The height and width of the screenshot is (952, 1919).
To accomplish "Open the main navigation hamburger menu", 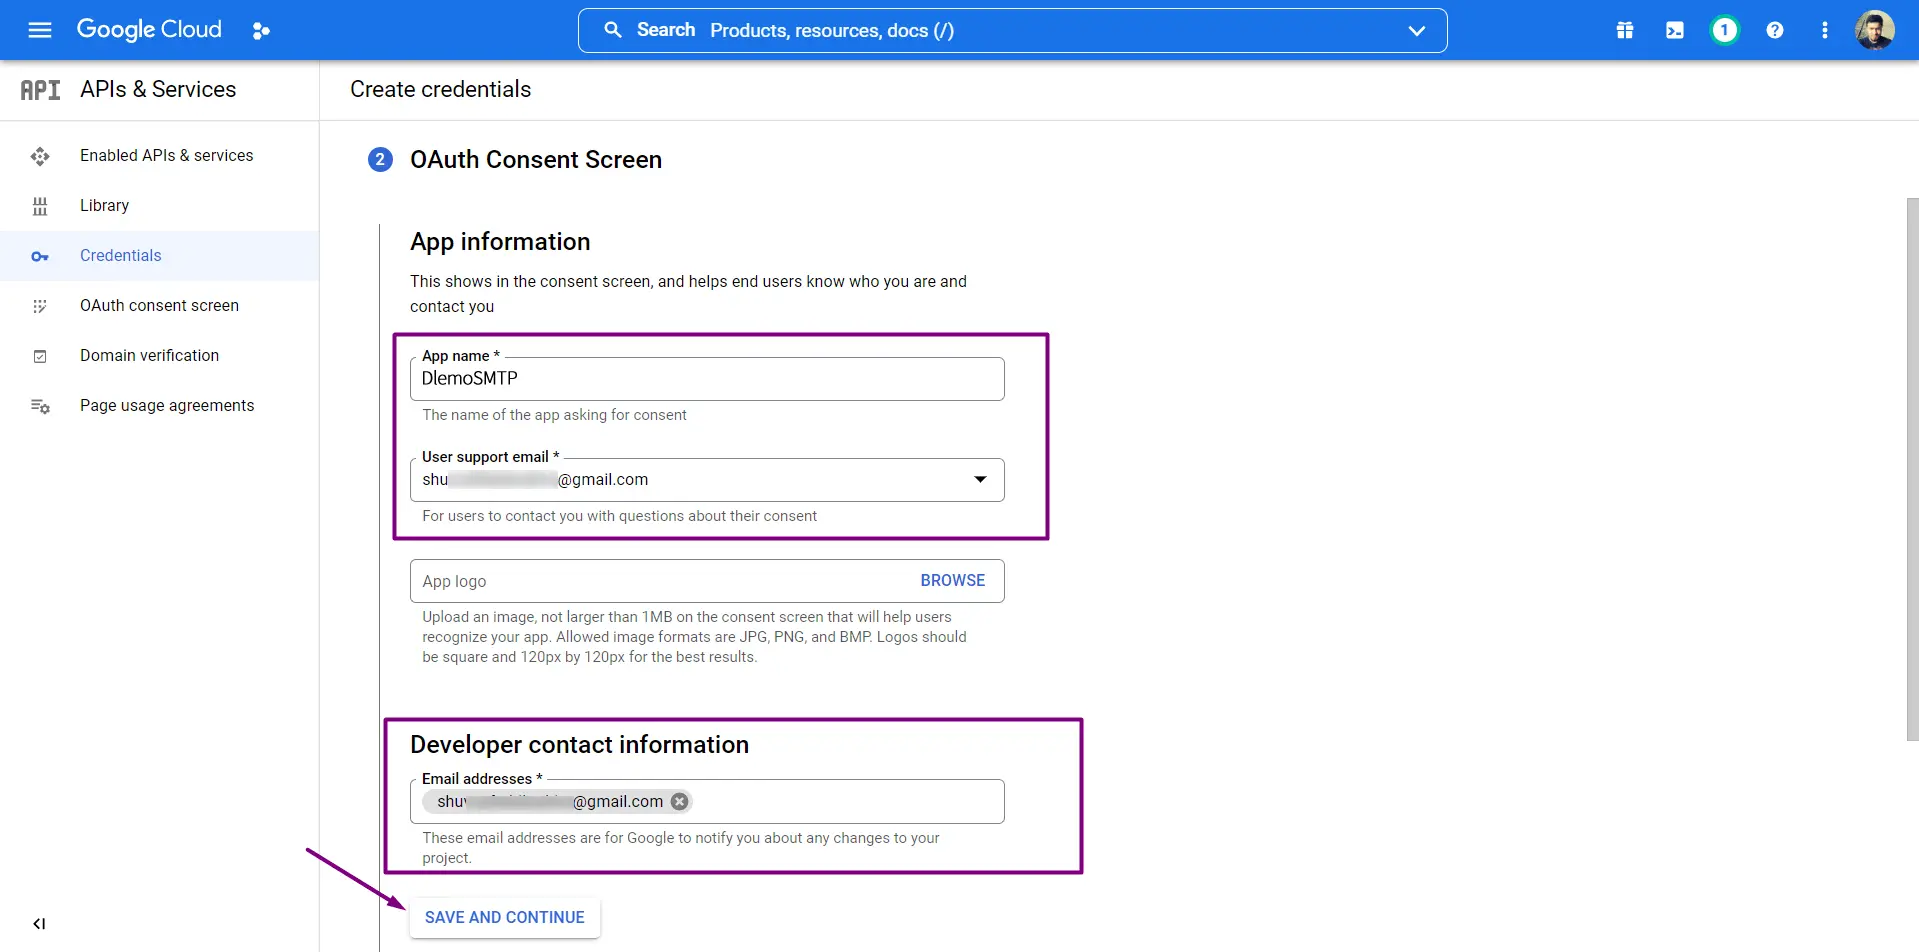I will pos(40,30).
